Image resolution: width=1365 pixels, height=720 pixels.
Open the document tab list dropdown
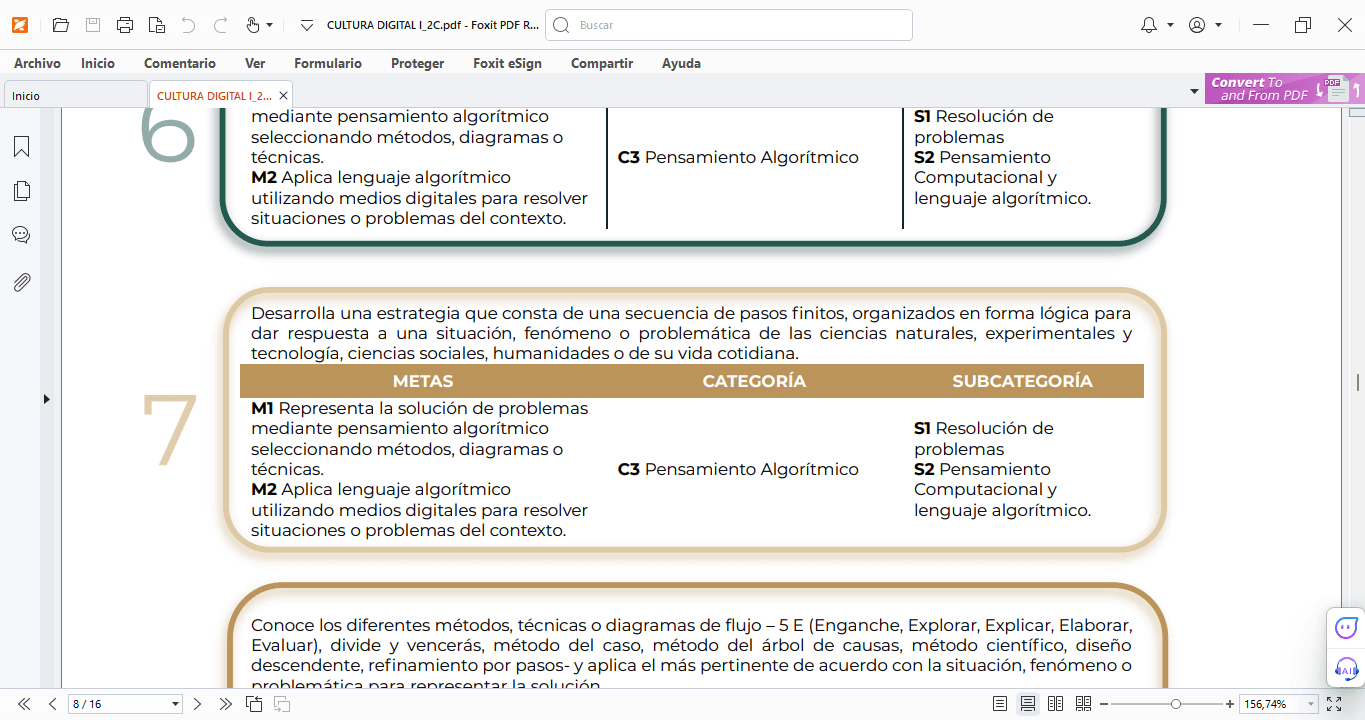(1194, 92)
